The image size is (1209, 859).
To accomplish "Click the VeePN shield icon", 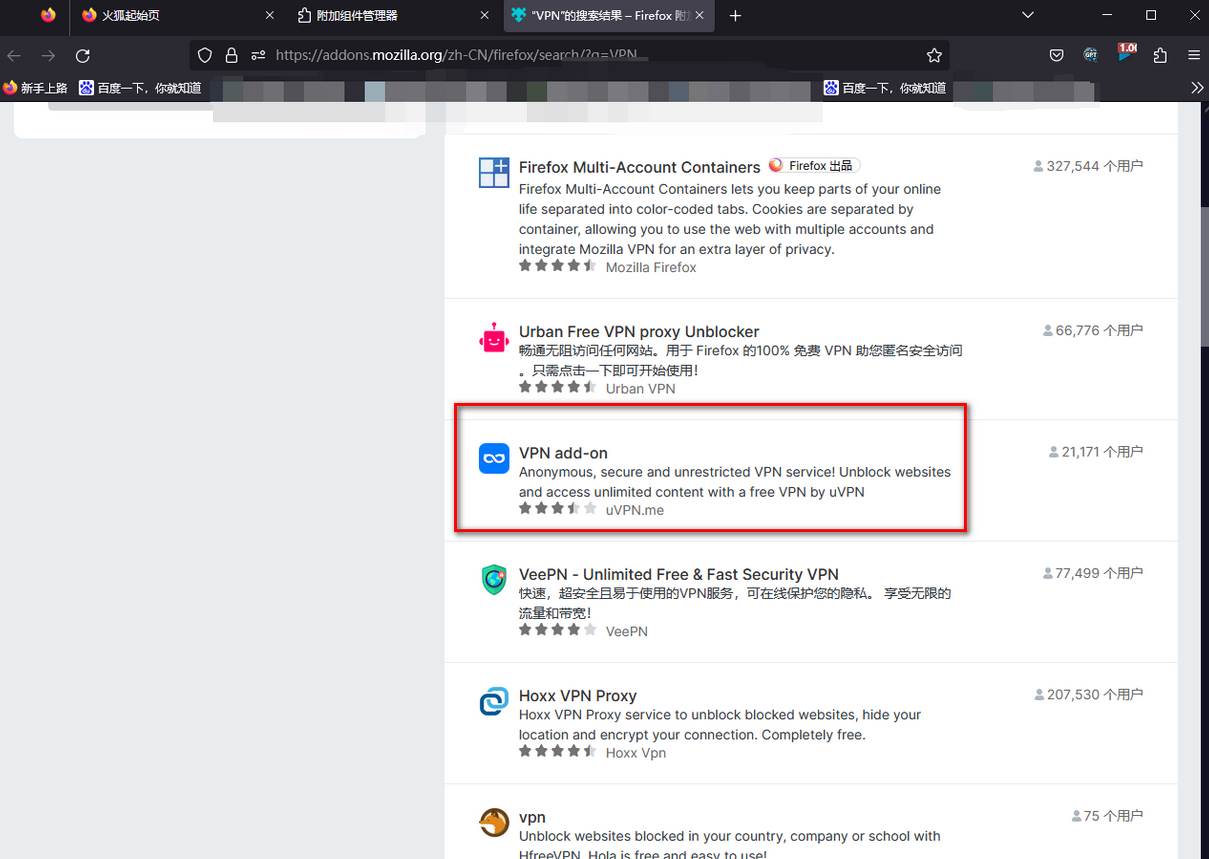I will (x=494, y=580).
